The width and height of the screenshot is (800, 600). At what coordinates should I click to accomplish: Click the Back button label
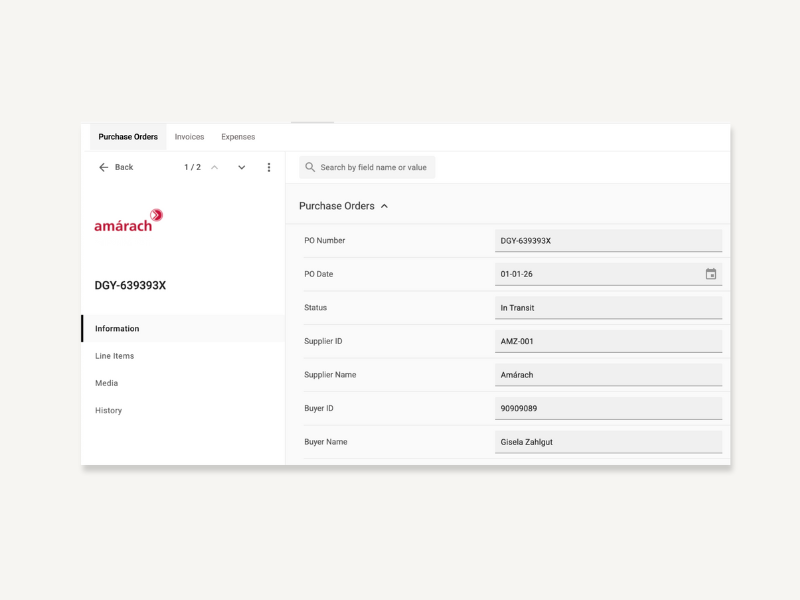(x=124, y=167)
